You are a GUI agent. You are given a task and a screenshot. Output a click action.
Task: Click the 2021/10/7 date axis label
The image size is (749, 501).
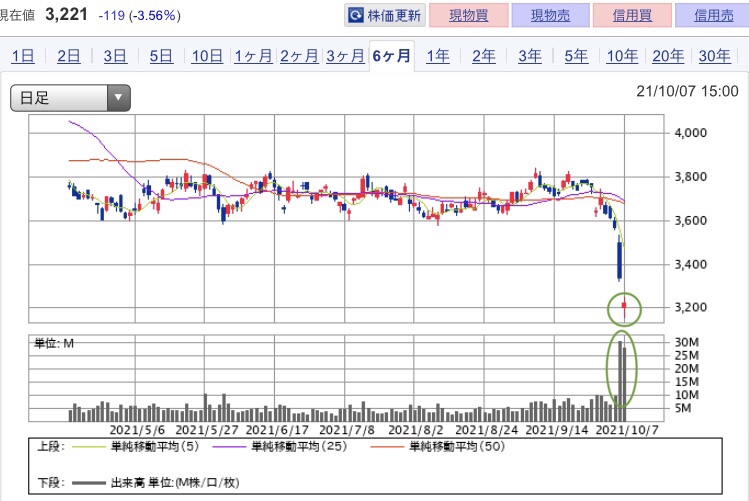click(627, 430)
